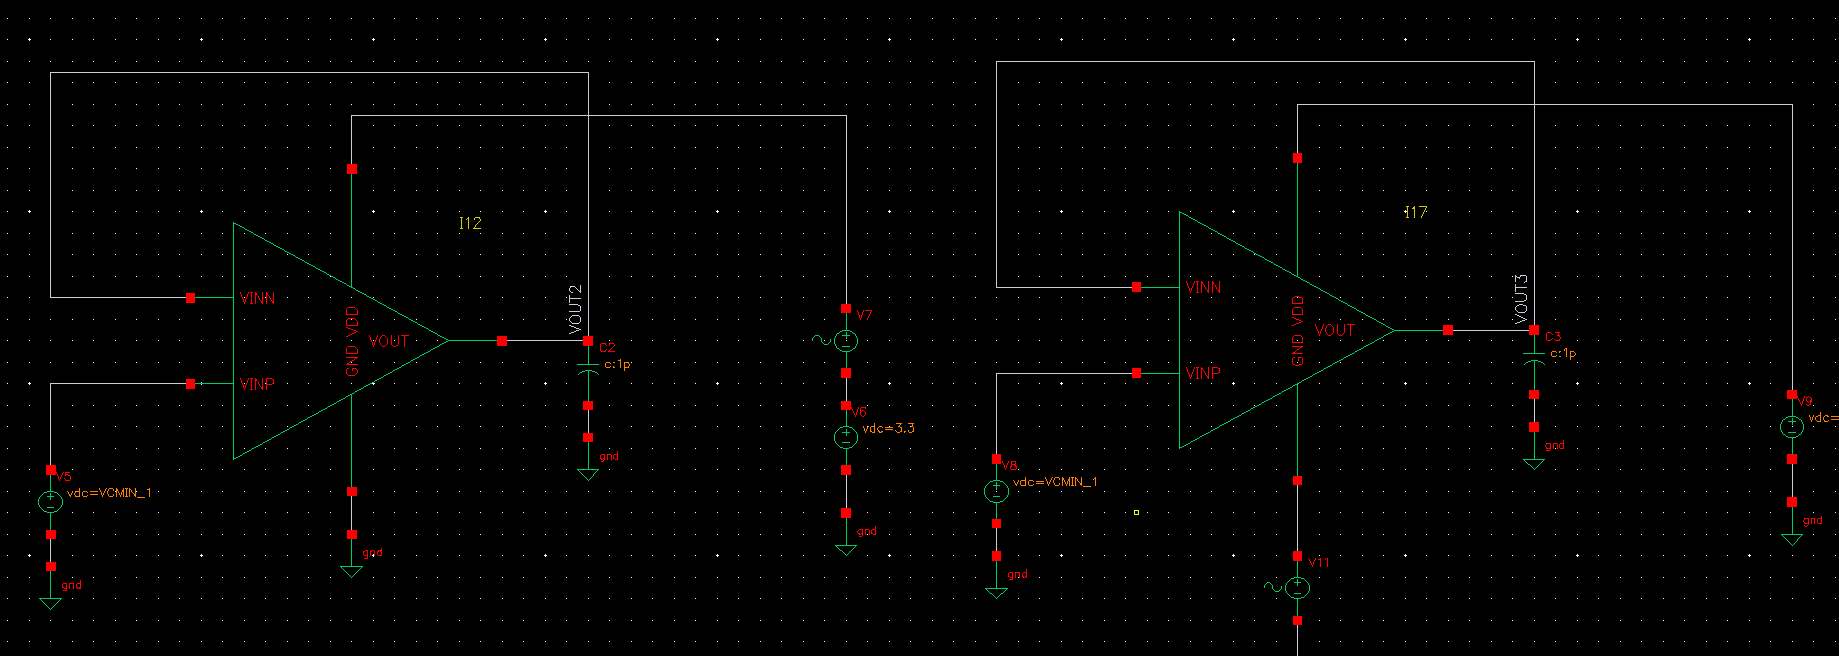Select the V9 voltage source symbol

point(1792,427)
